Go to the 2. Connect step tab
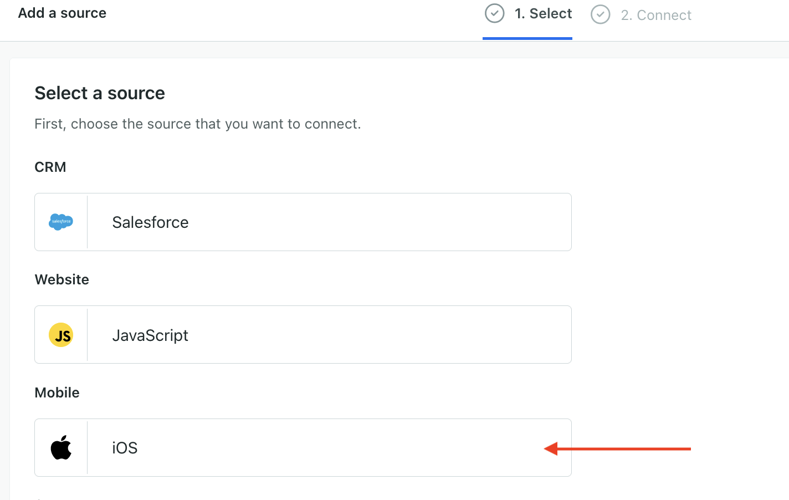 pyautogui.click(x=655, y=15)
